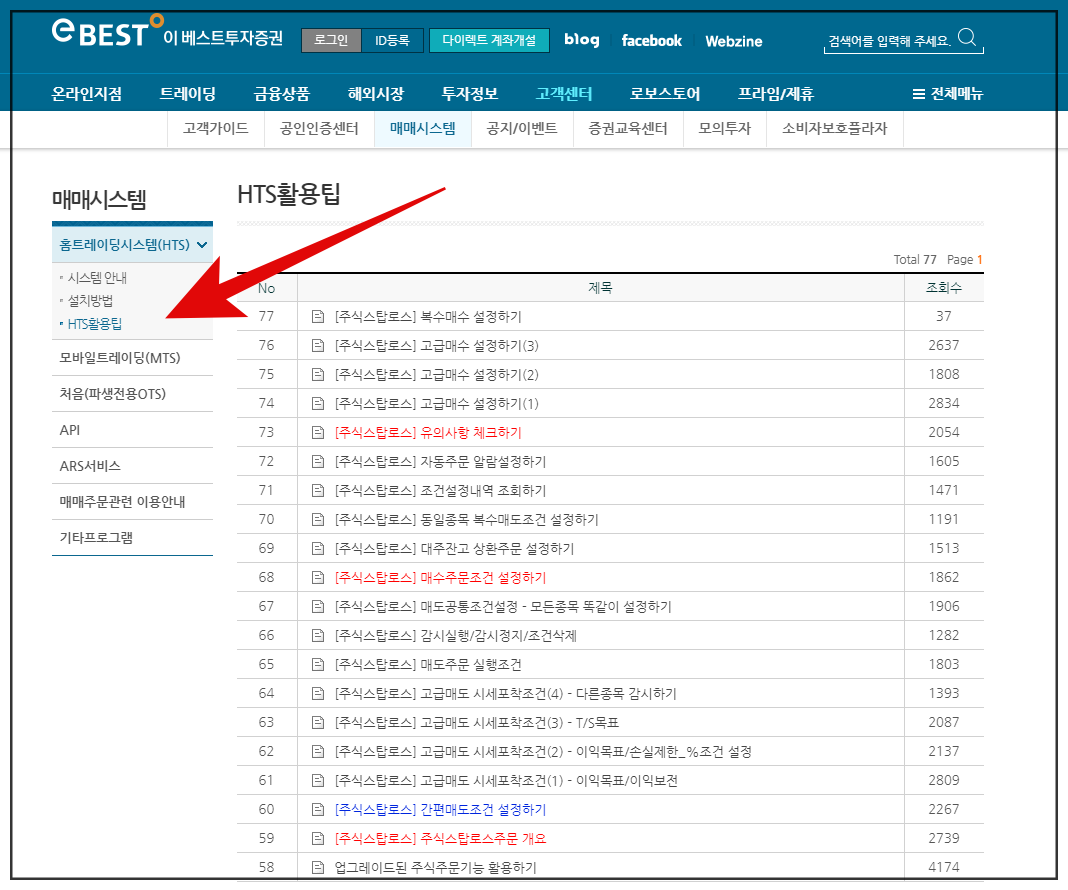Open 처음(파생전용OTS) sidebar section
Image resolution: width=1068 pixels, height=890 pixels.
tap(132, 394)
